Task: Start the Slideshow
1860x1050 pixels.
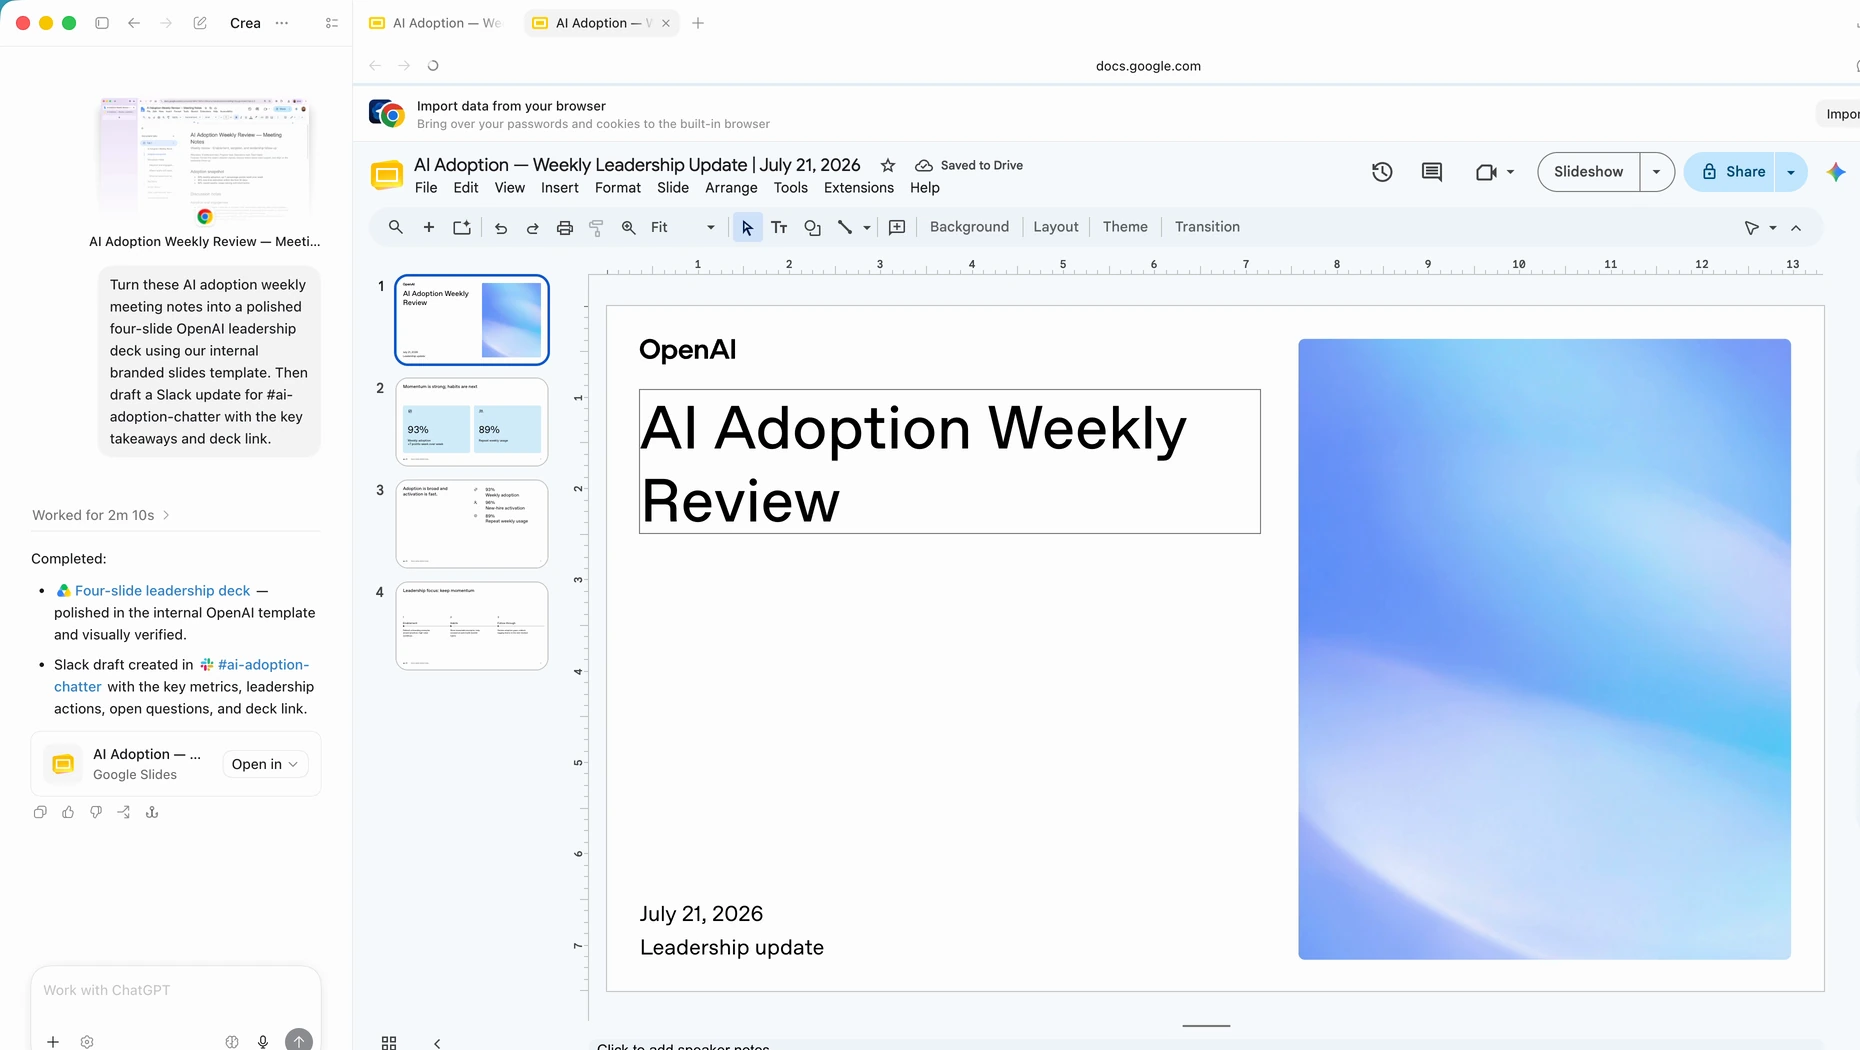Action: [x=1588, y=172]
